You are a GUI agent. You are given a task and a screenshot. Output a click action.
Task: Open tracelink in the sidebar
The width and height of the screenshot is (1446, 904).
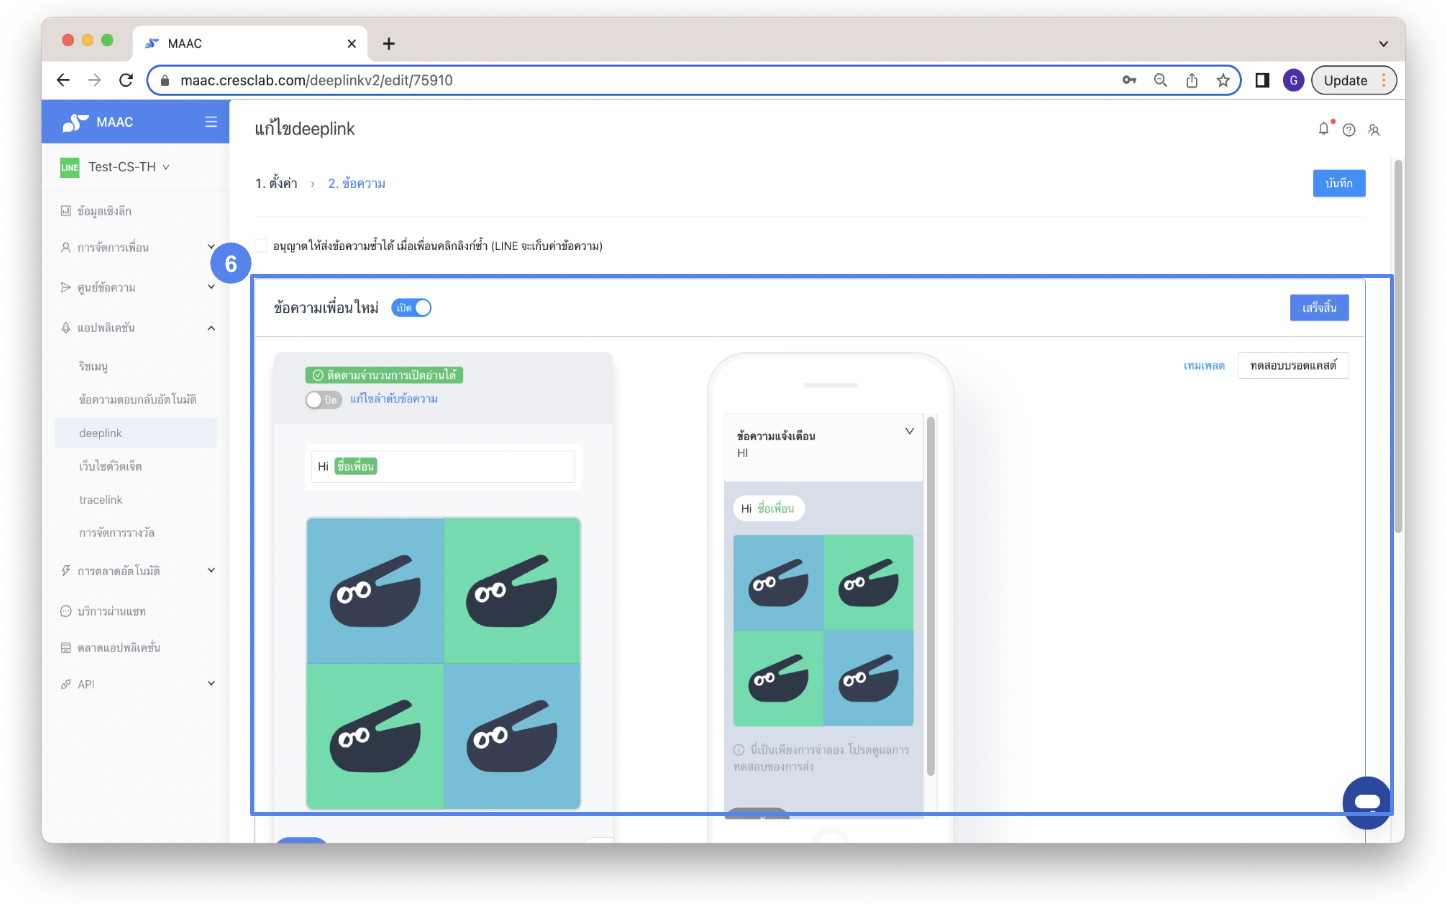coord(101,500)
